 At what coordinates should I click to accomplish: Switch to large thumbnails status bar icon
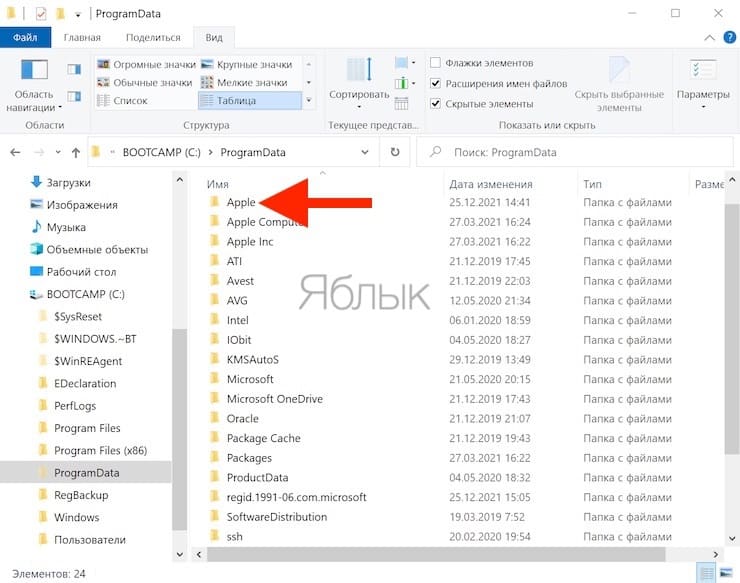tap(726, 574)
